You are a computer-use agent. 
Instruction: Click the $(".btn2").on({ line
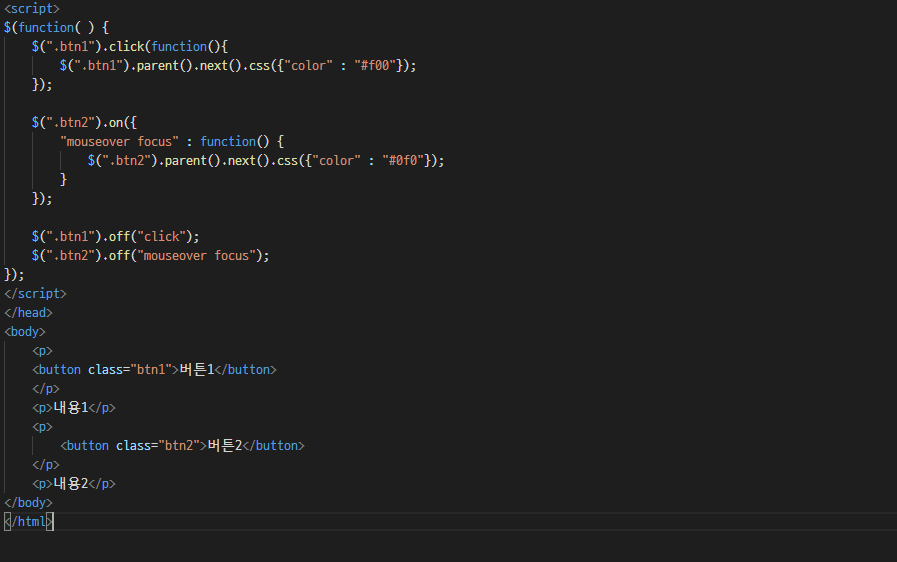(x=84, y=122)
